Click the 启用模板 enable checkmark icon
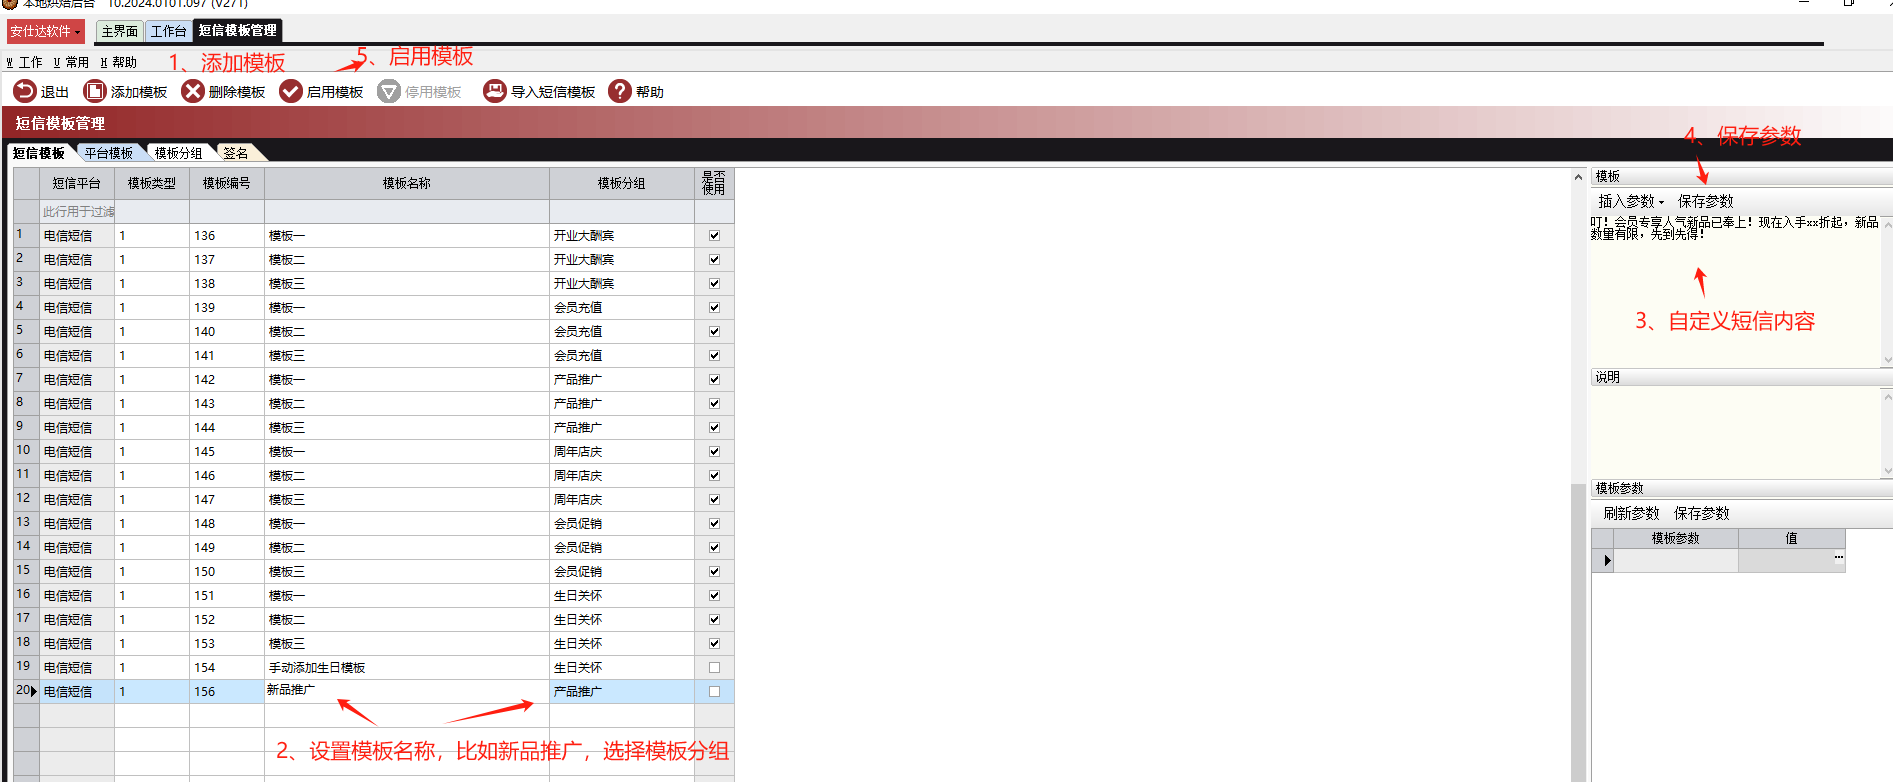 [x=291, y=91]
